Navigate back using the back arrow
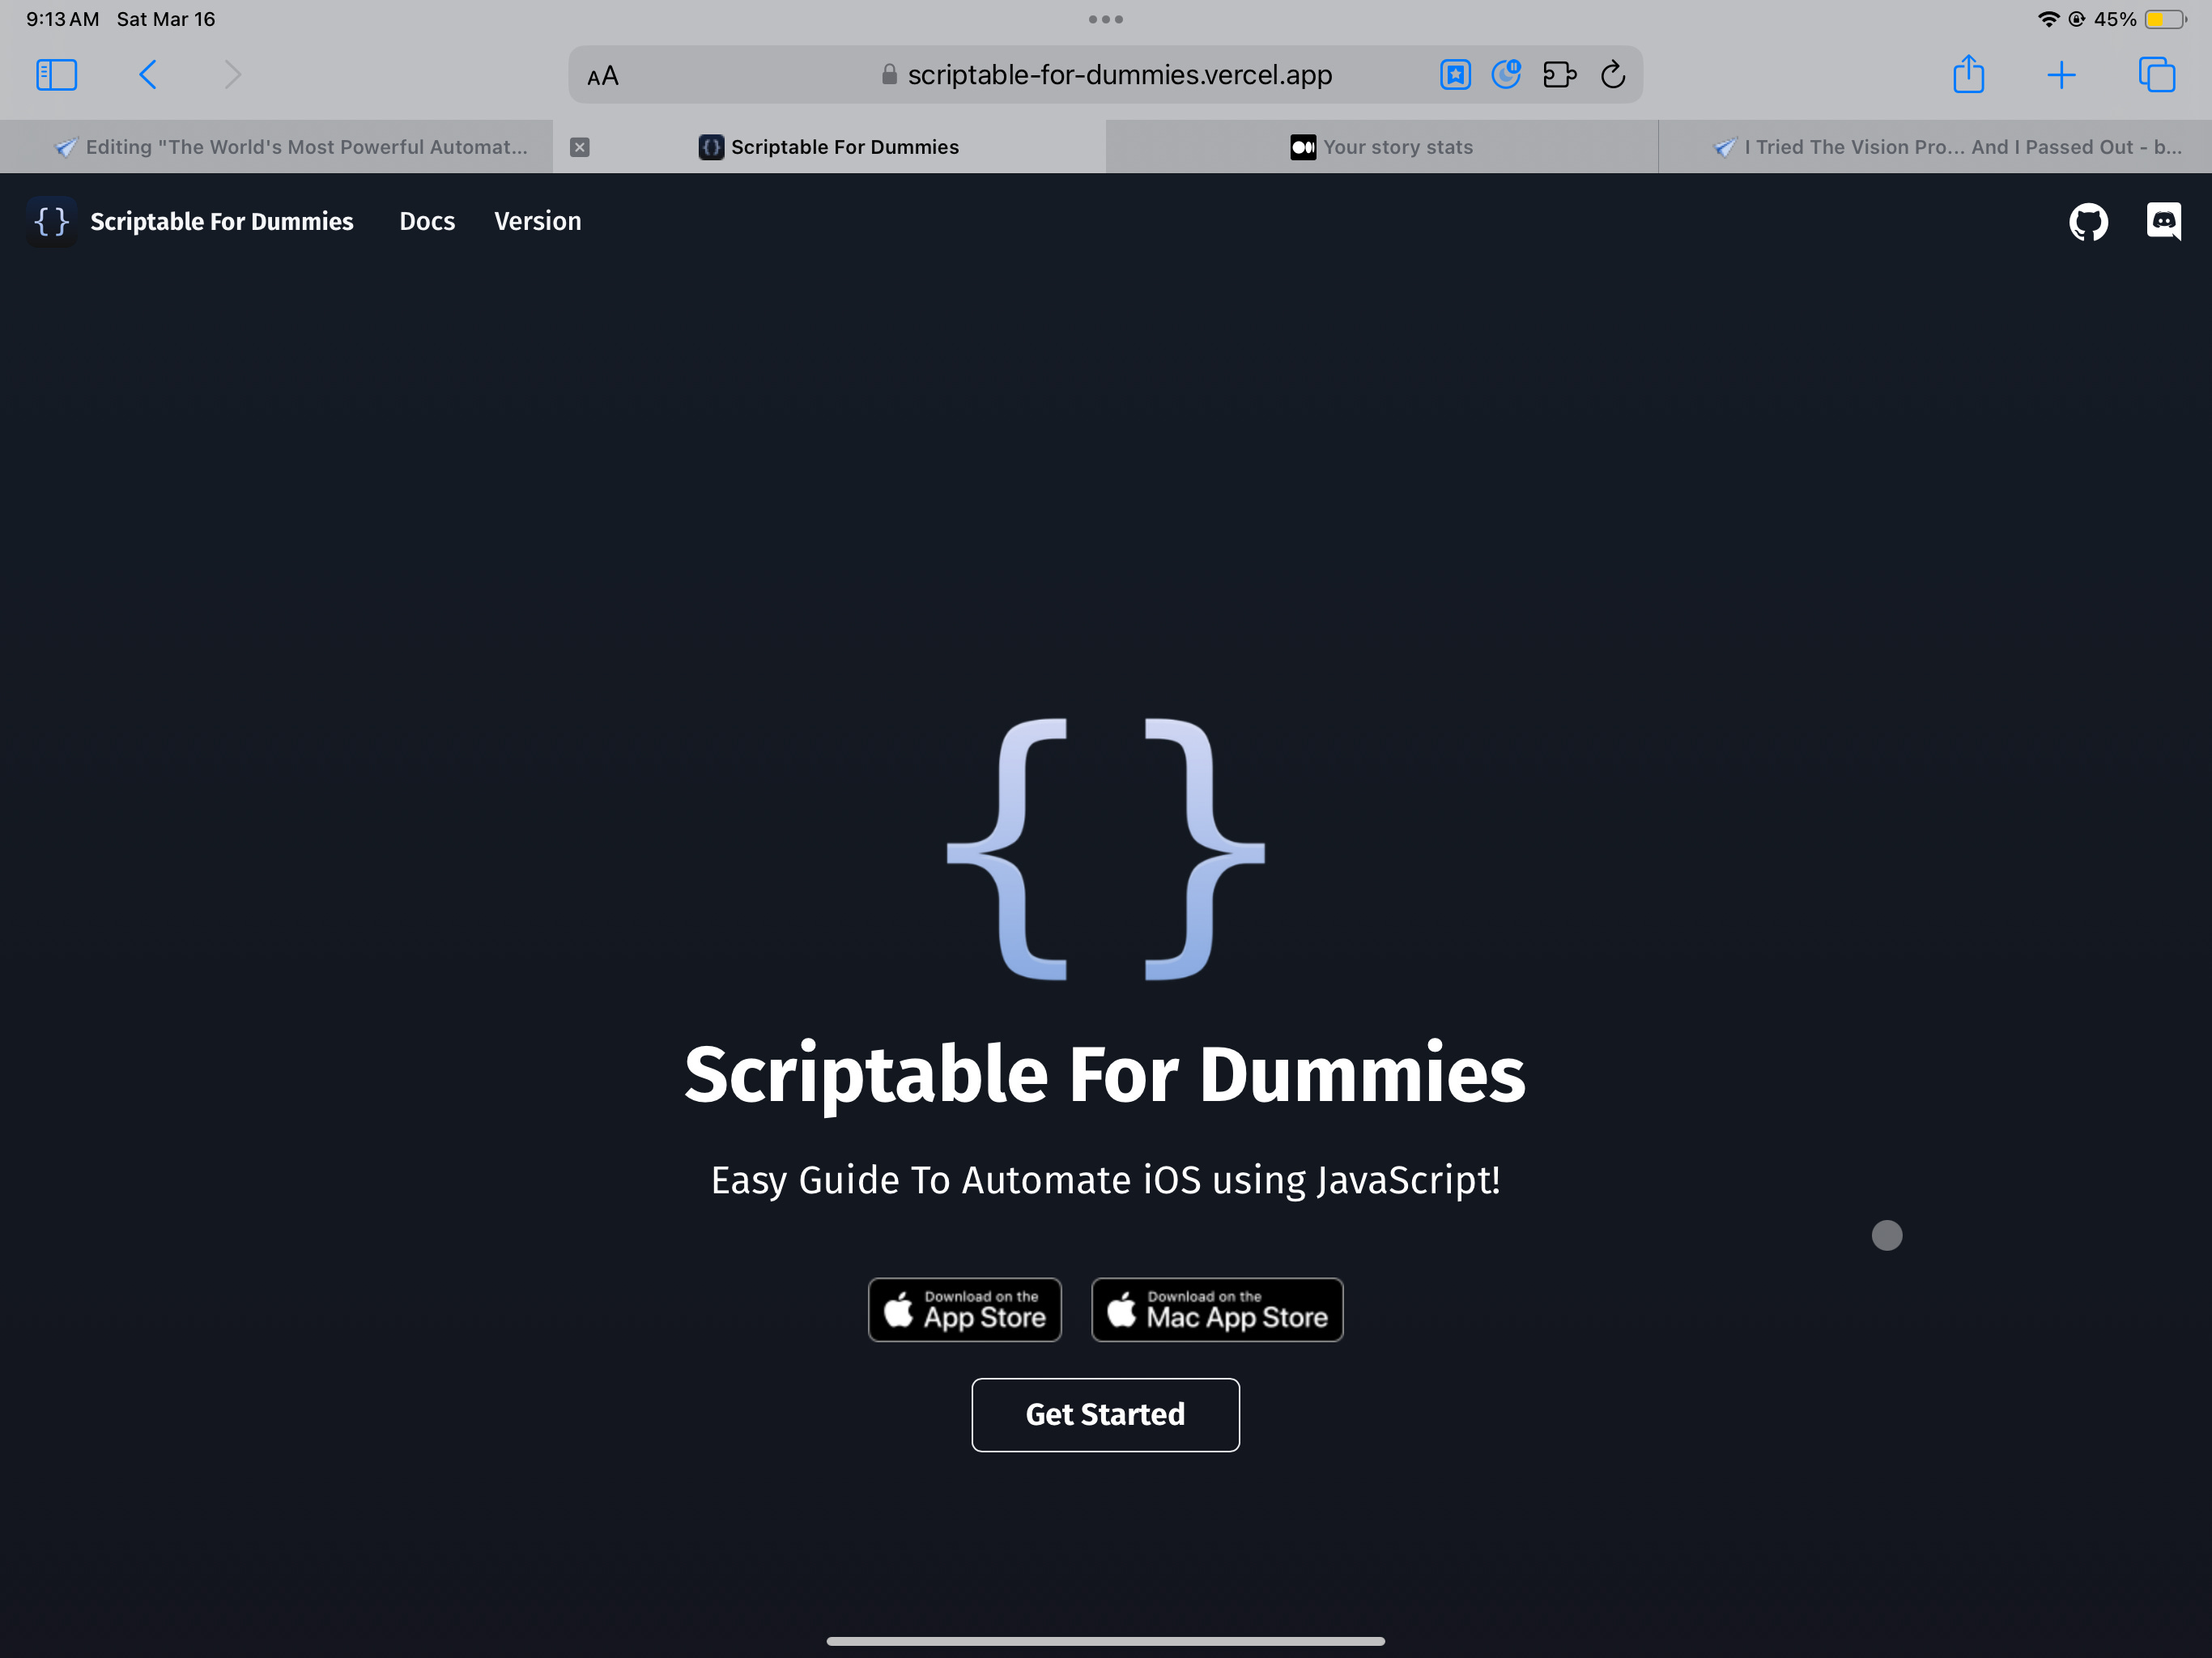This screenshot has height=1658, width=2212. [x=148, y=74]
